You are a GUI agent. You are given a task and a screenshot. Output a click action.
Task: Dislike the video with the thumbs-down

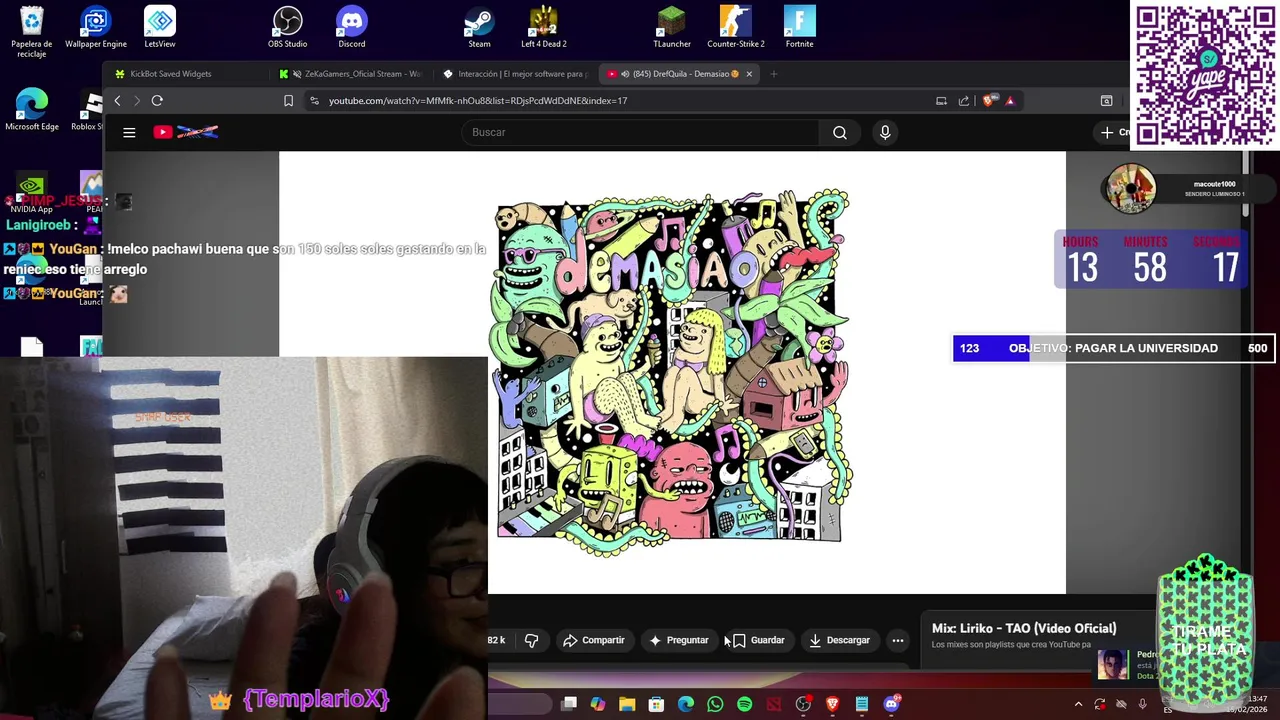click(531, 640)
